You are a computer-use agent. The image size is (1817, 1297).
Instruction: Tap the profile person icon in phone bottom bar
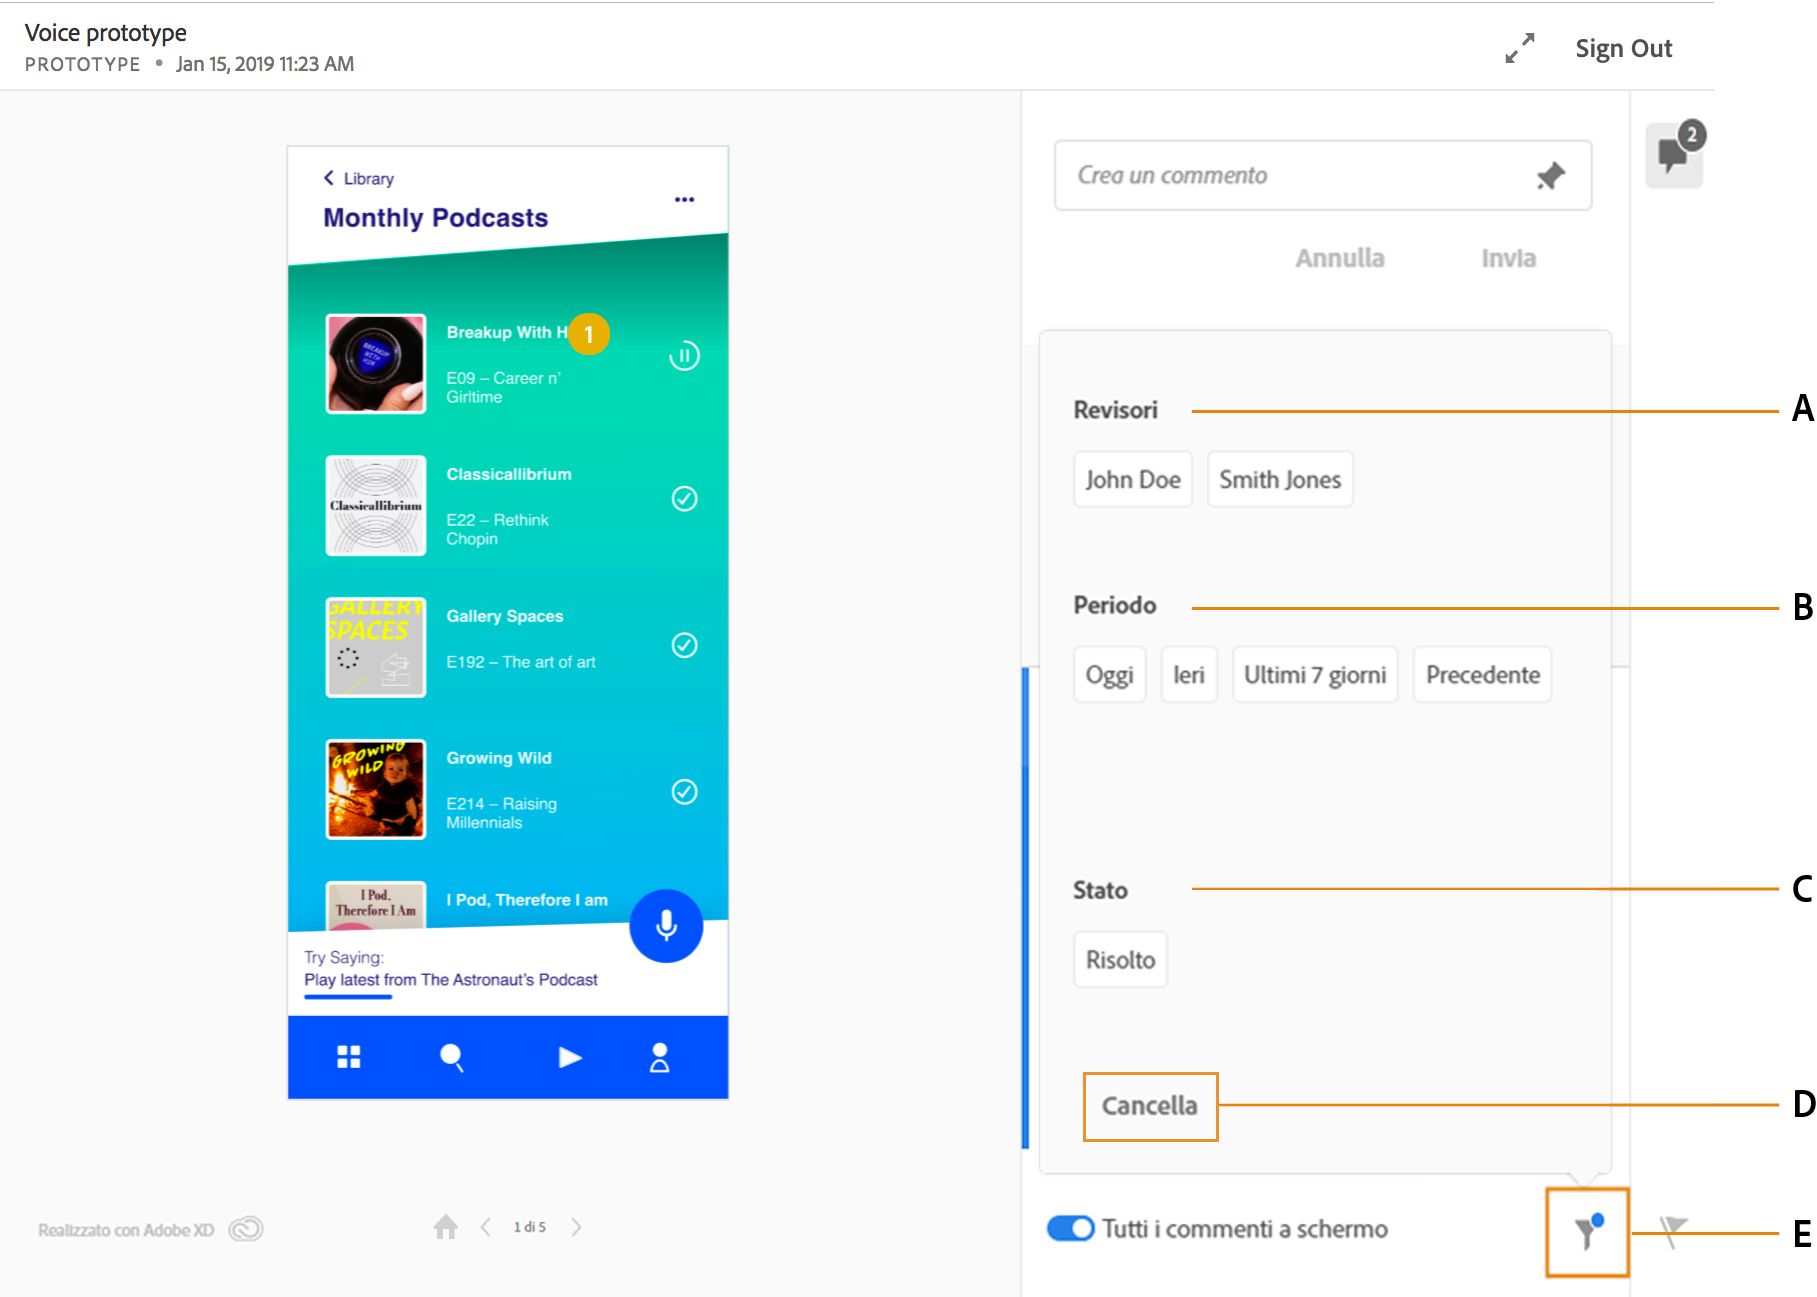pos(659,1057)
